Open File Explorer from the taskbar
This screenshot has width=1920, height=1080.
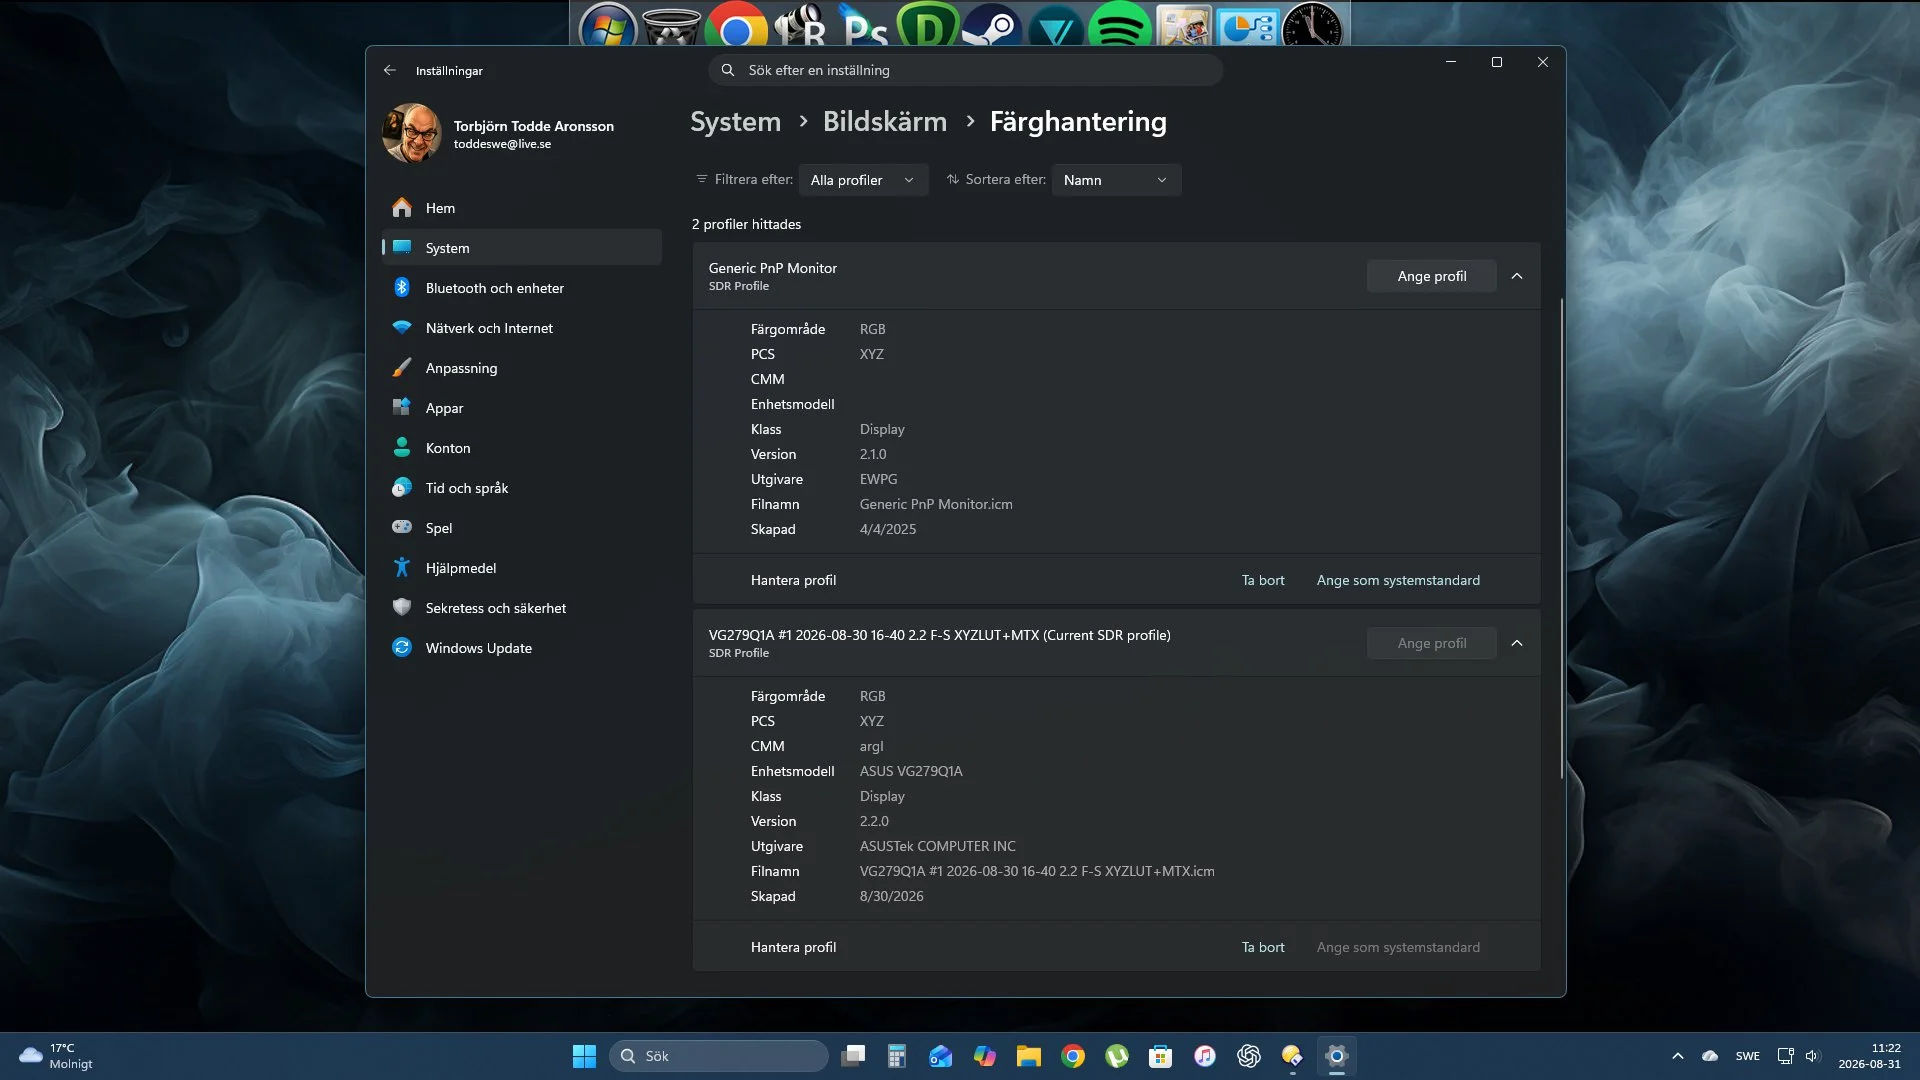[x=1029, y=1056]
